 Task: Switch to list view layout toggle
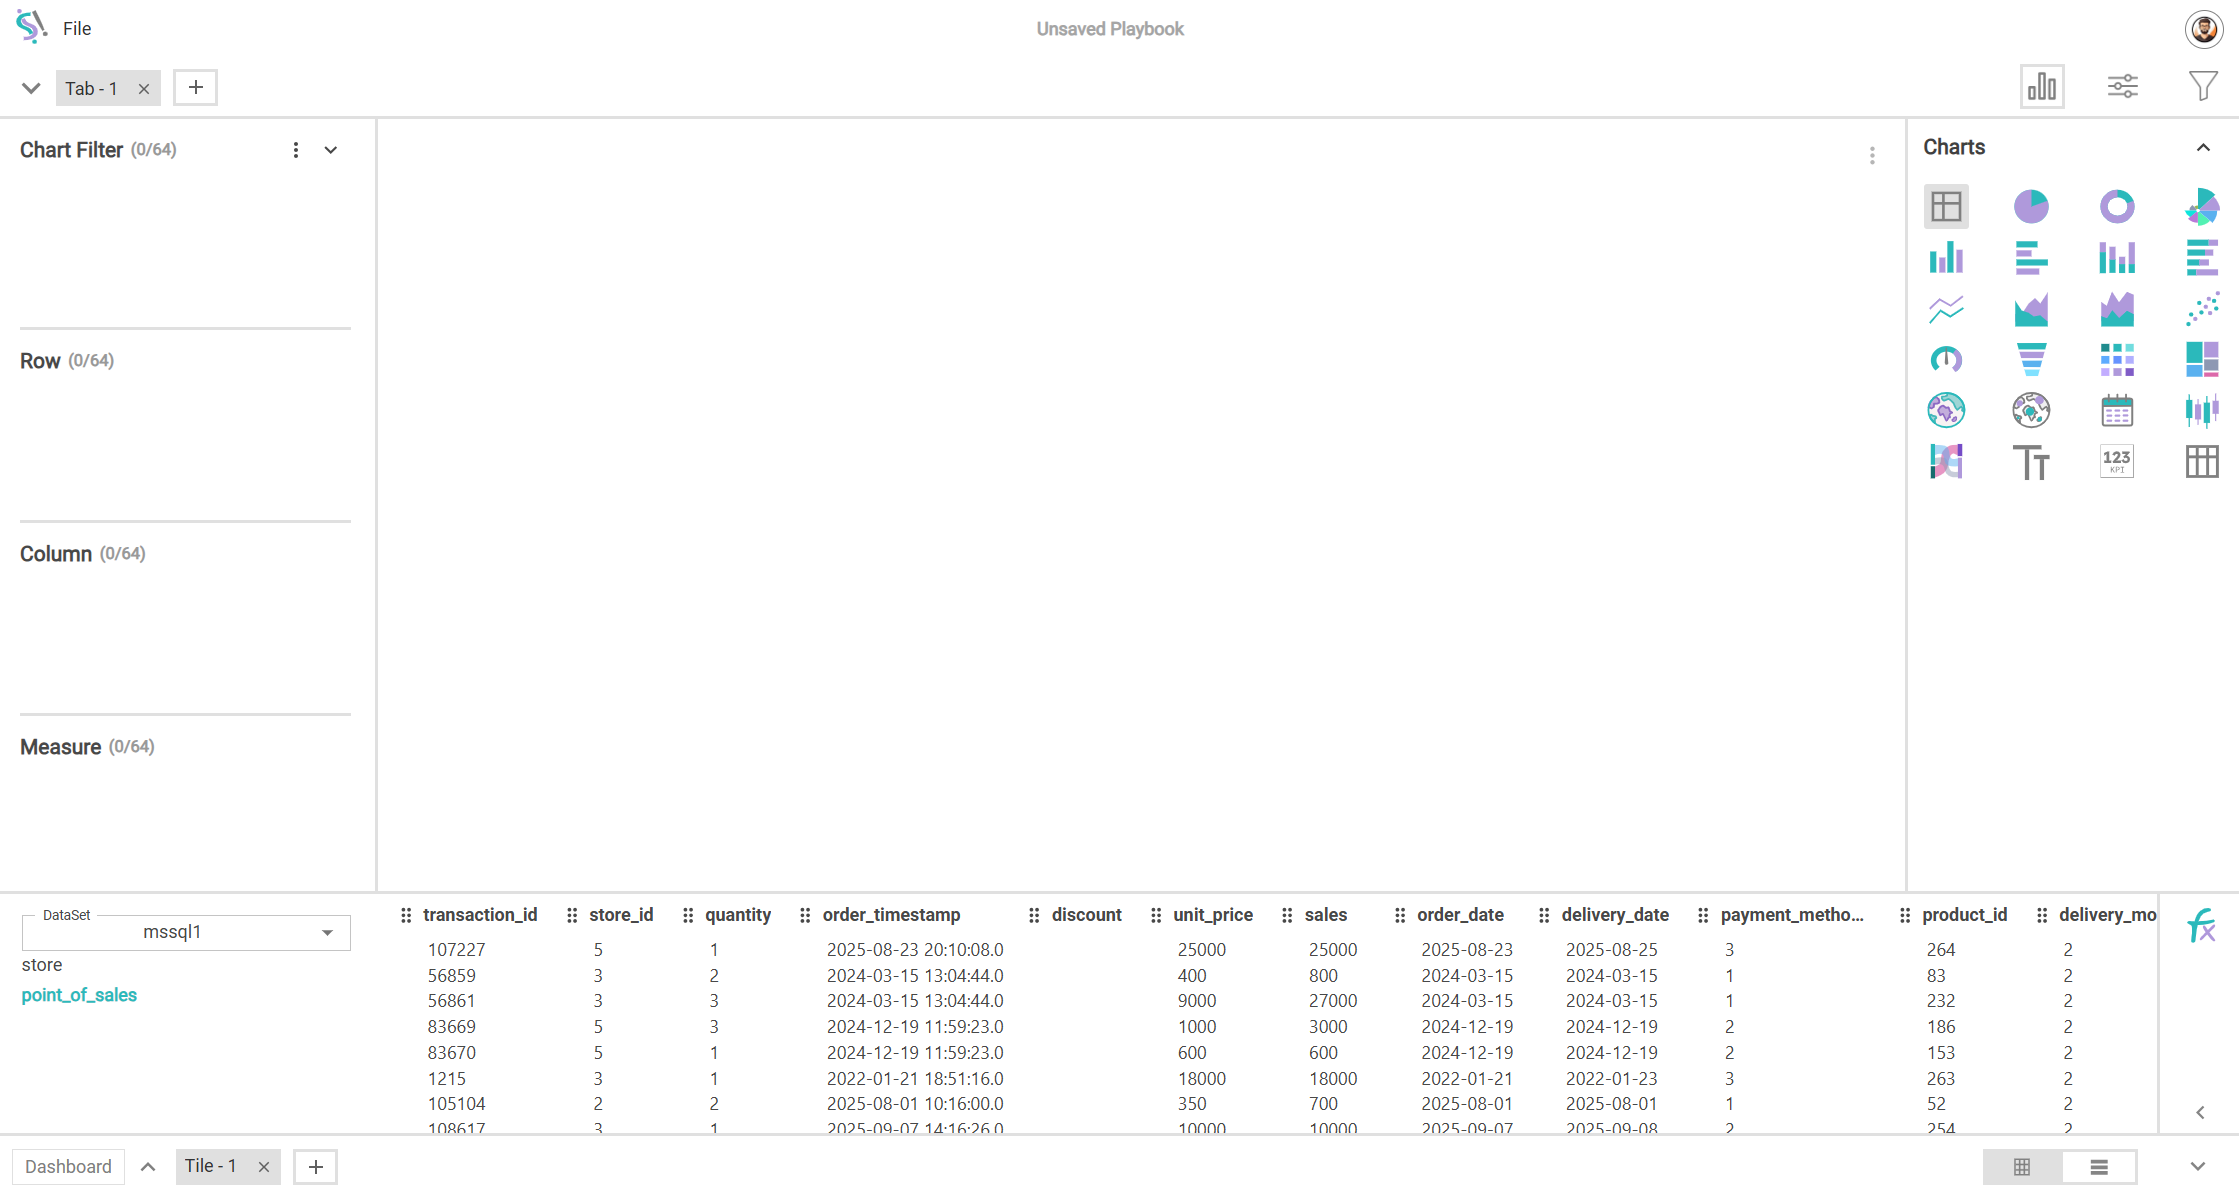point(2099,1167)
